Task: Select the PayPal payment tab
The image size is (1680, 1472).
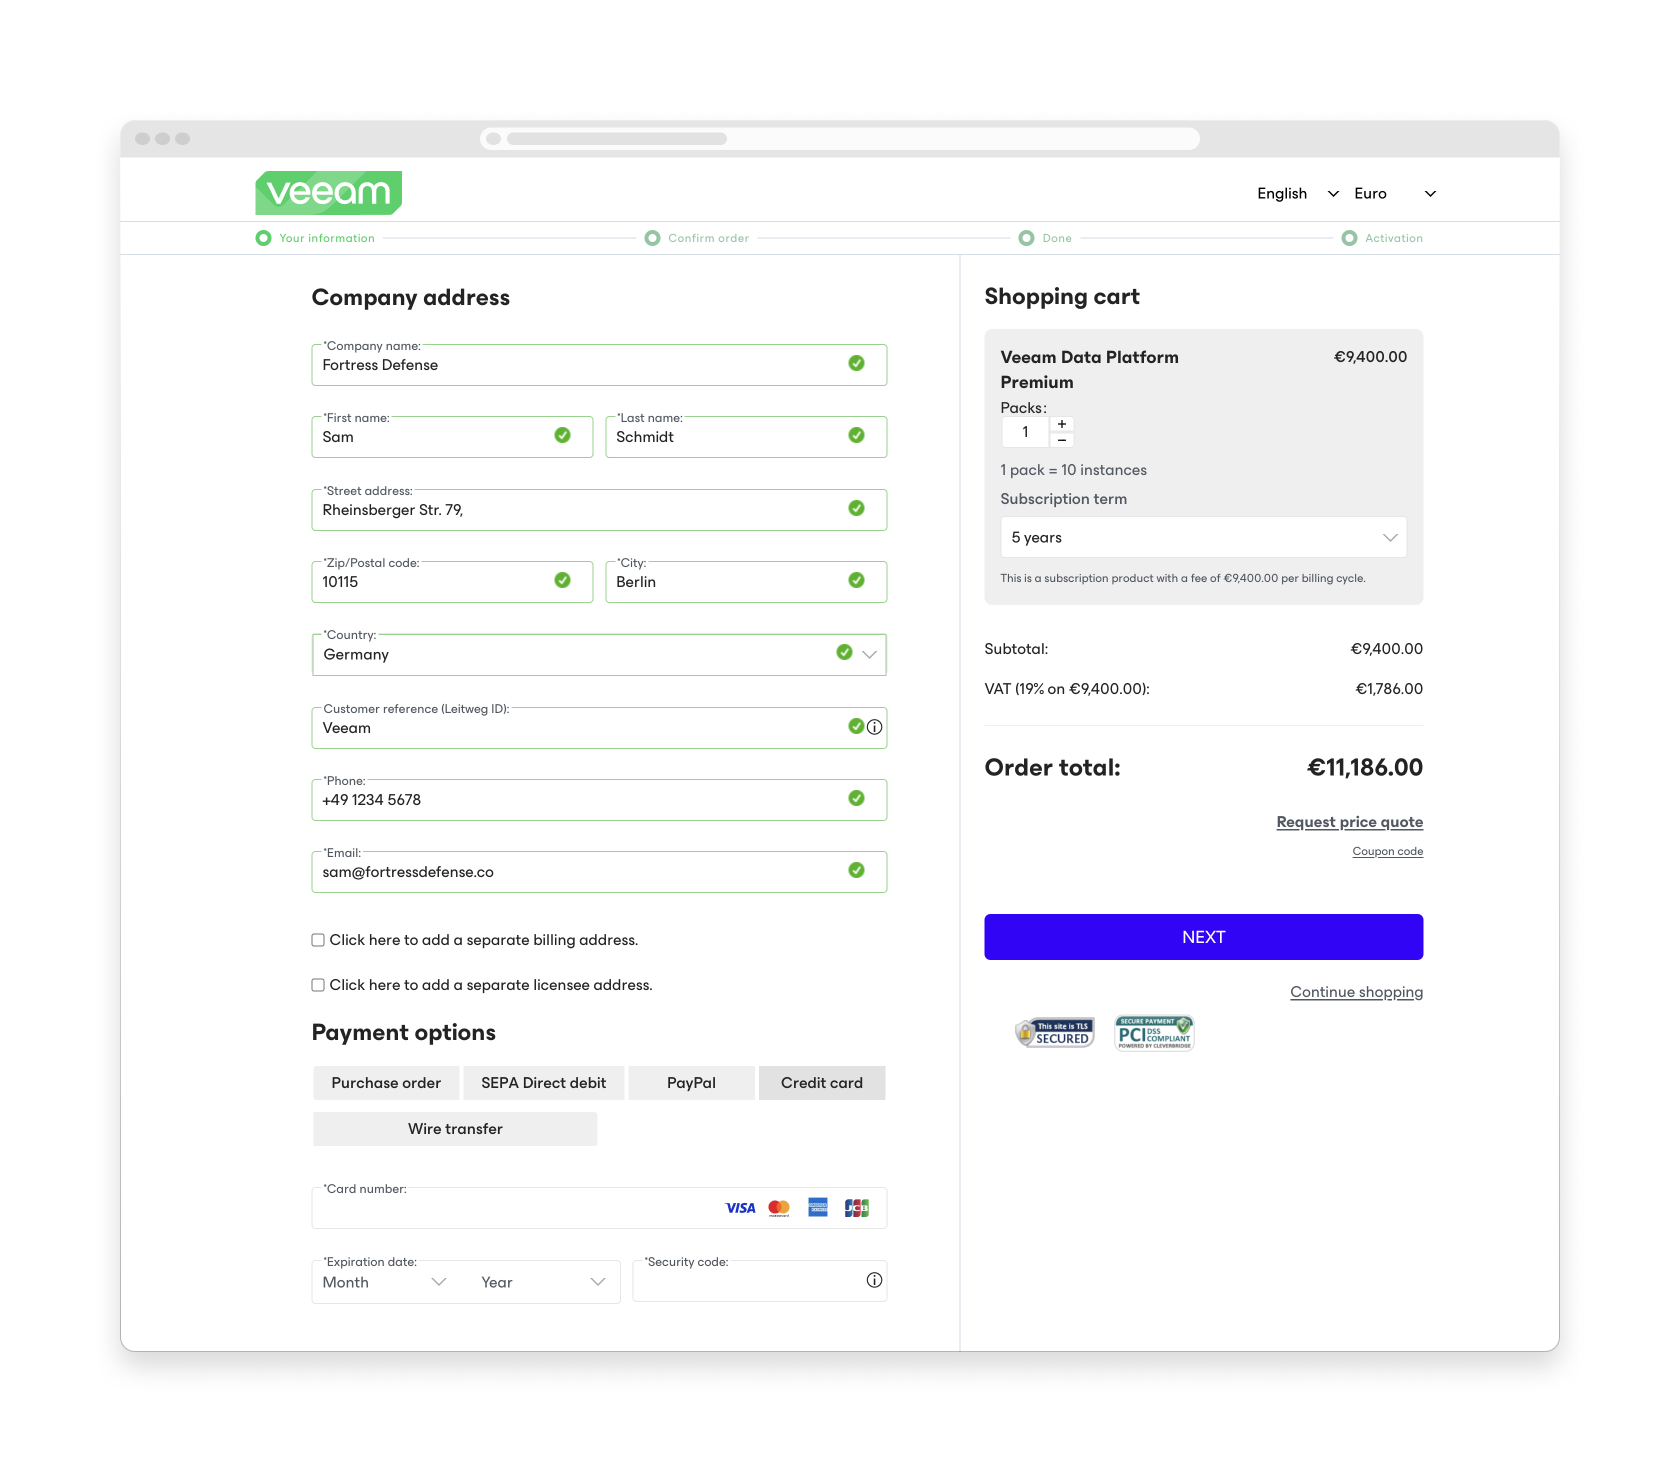Action: pyautogui.click(x=691, y=1083)
